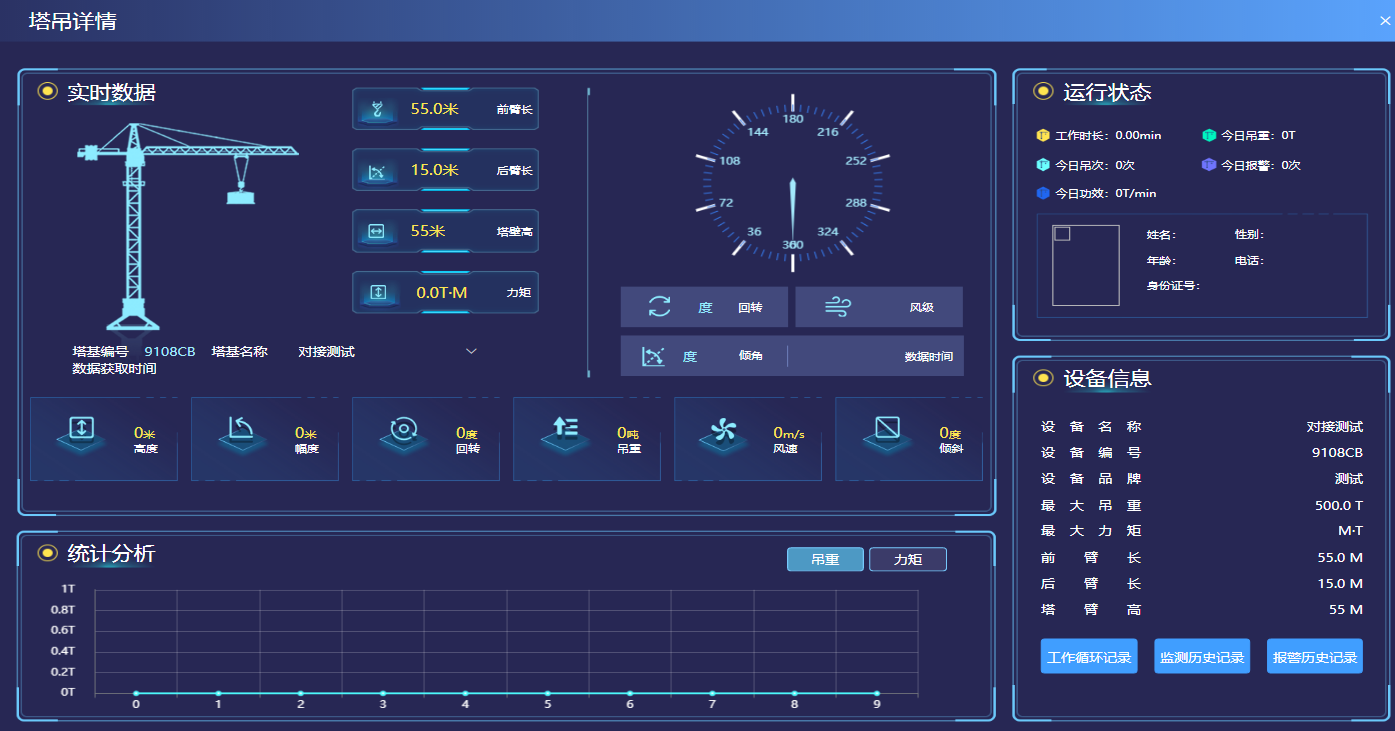Click the torque icon beside 力矩
Screen dimensions: 1395x731
click(x=378, y=292)
